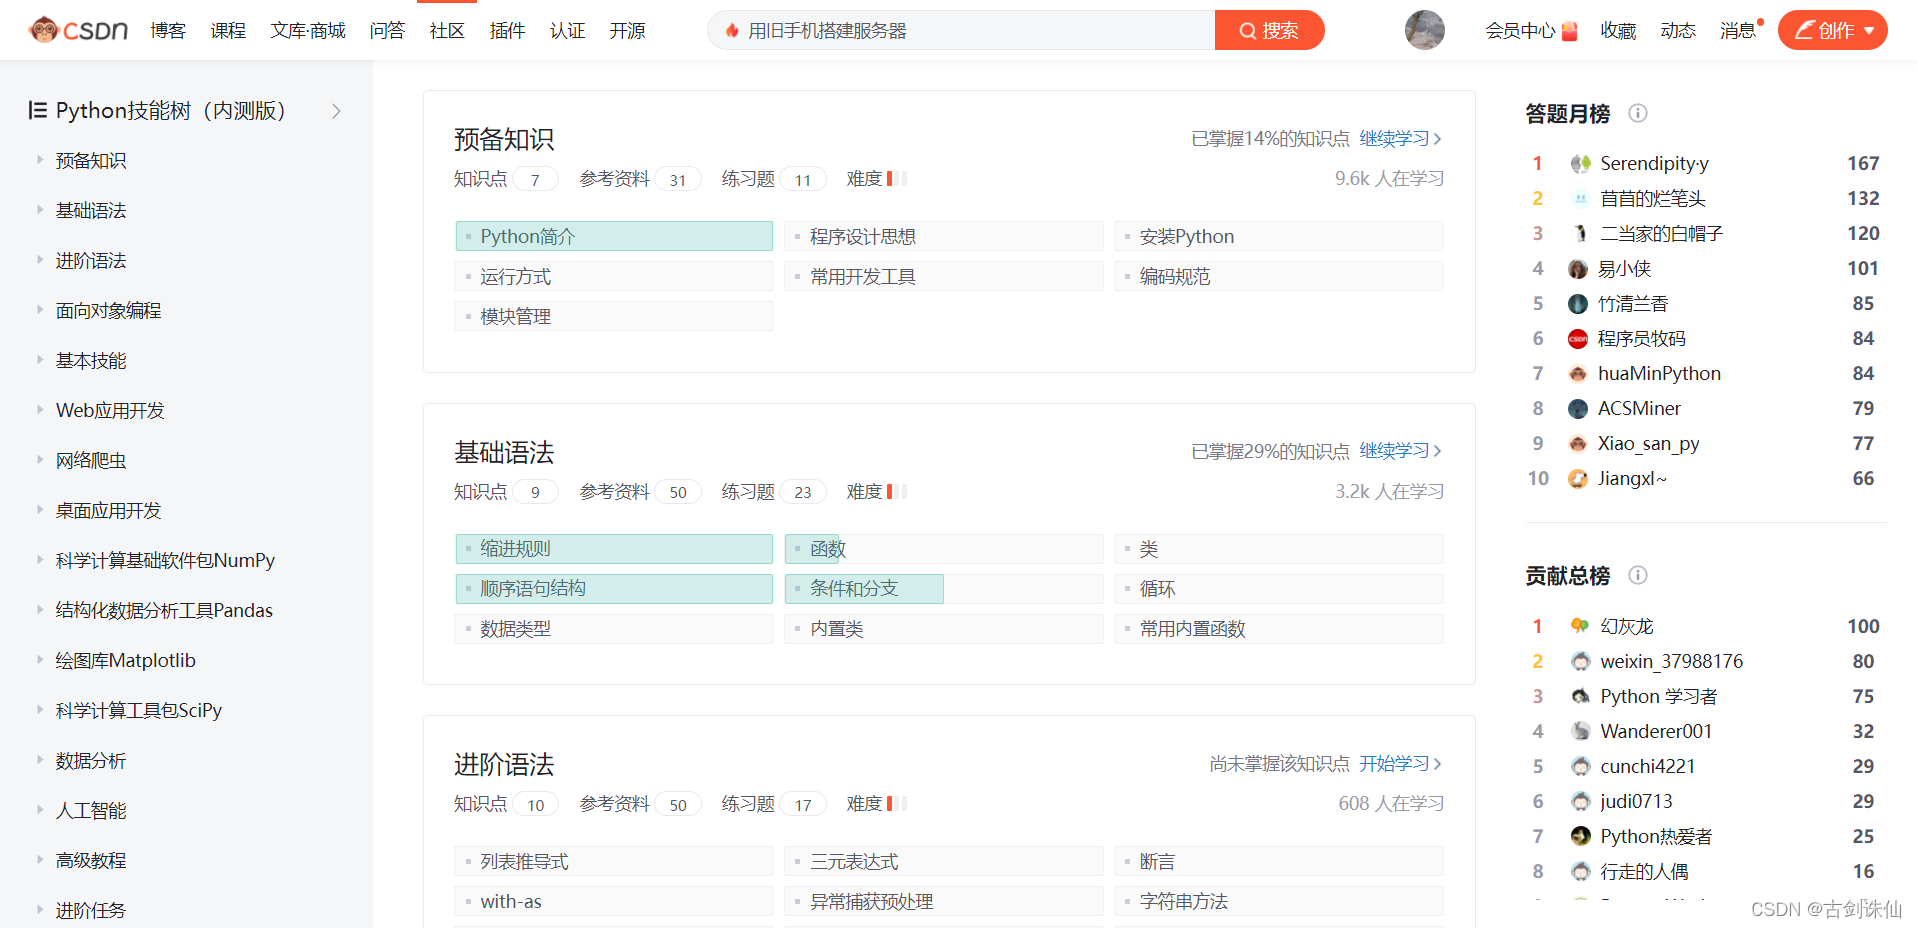Open 收藏 link in header

1618,31
